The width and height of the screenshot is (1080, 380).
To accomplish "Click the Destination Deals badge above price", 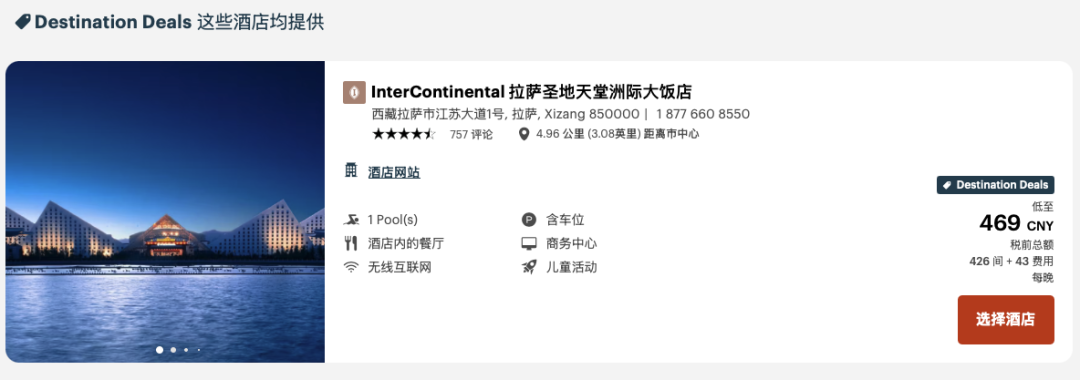I will tap(995, 185).
